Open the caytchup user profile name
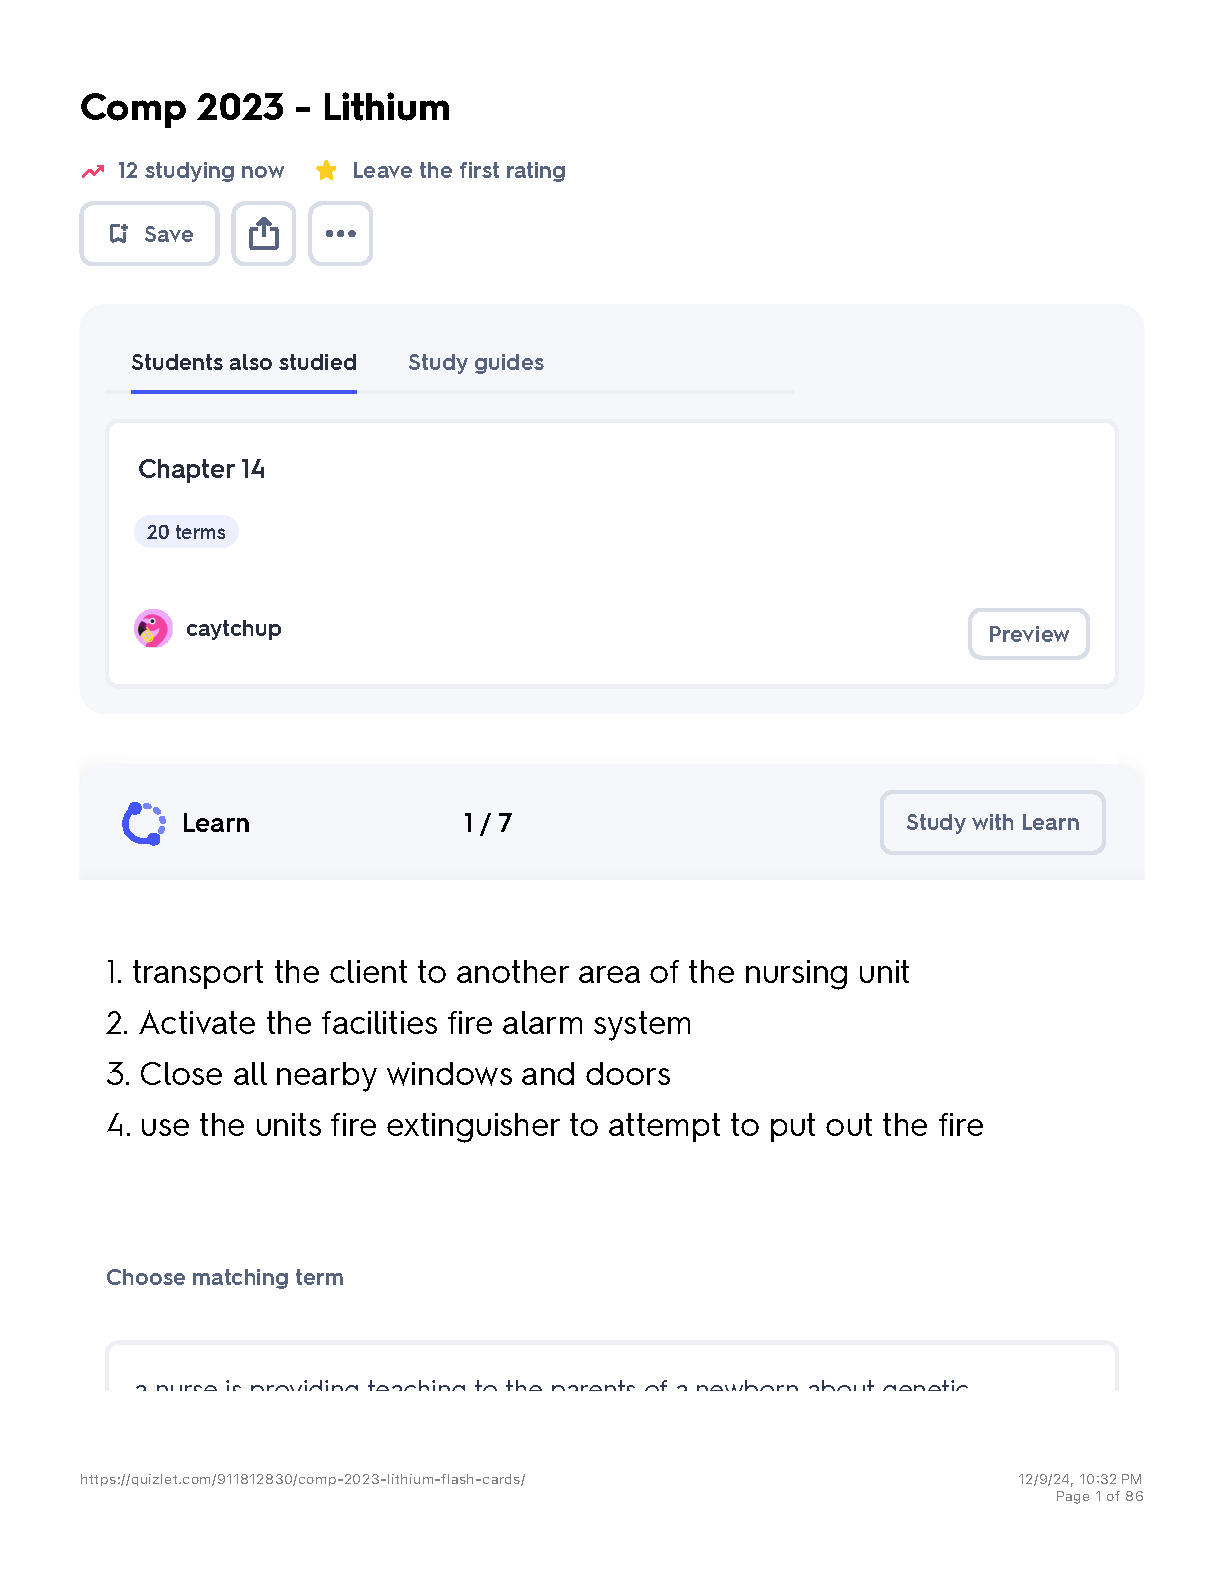This screenshot has width=1224, height=1584. coord(234,629)
